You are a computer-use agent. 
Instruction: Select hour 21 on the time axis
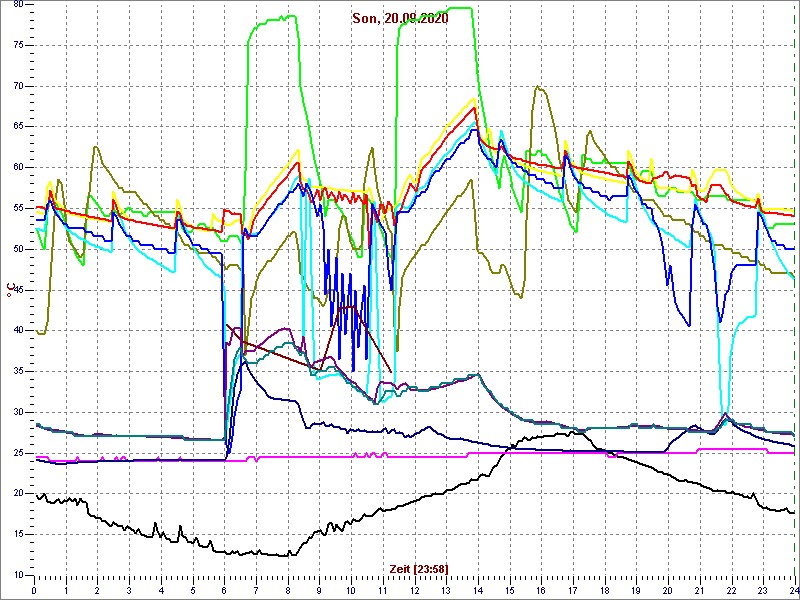point(699,590)
